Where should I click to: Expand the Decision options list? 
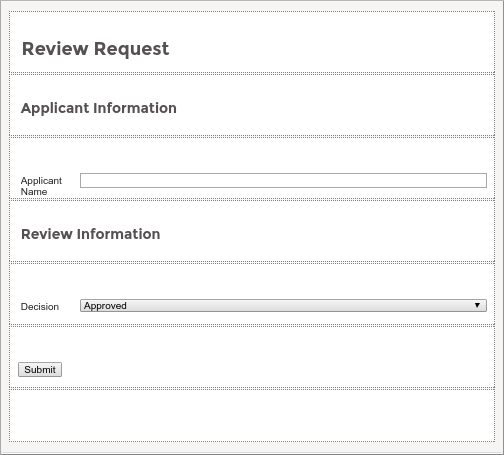click(283, 306)
